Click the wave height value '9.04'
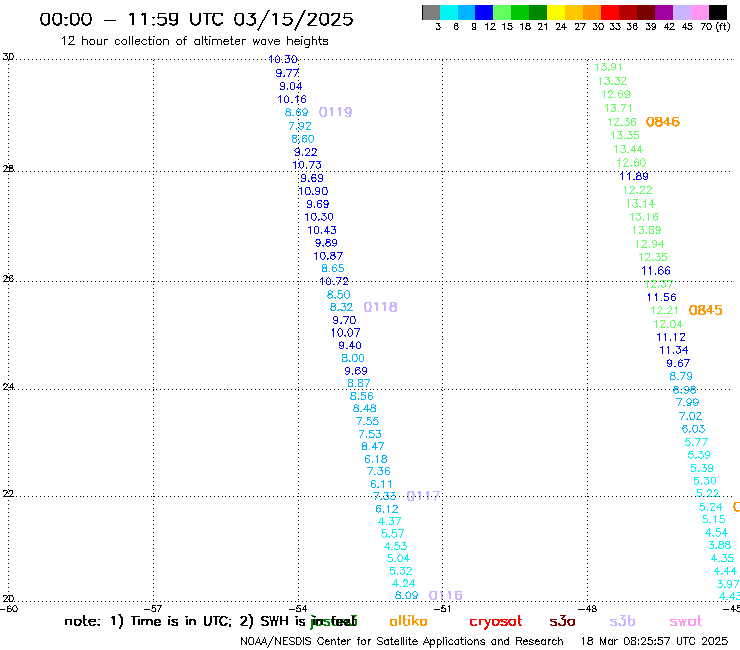The image size is (740, 650). click(x=291, y=86)
